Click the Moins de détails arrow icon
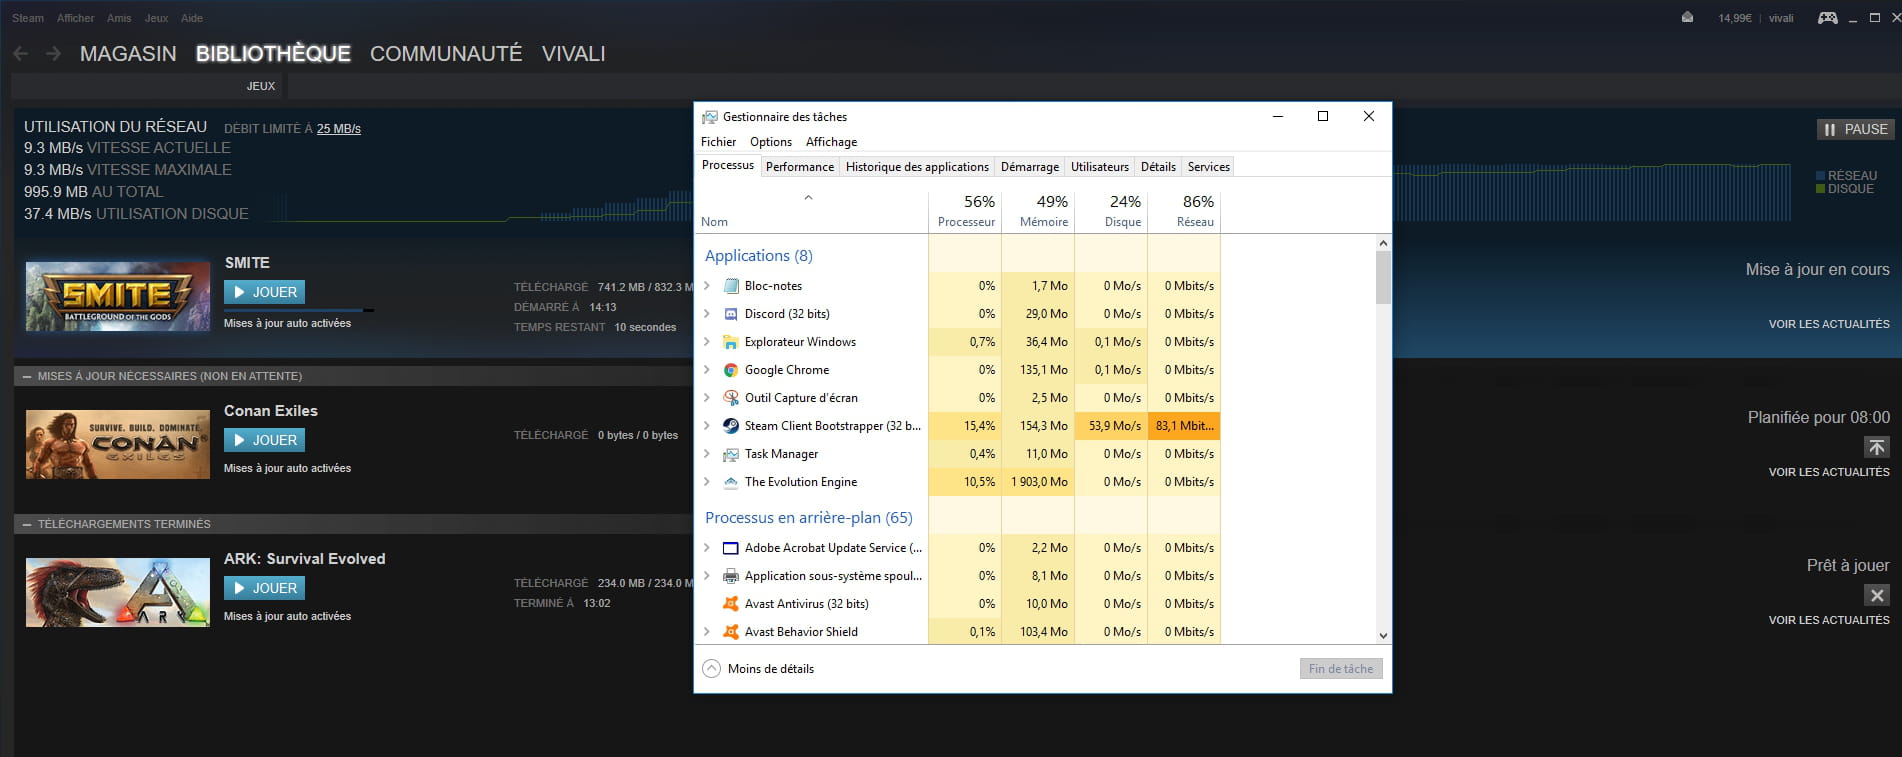Screen dimensions: 1902x757 pyautogui.click(x=711, y=669)
